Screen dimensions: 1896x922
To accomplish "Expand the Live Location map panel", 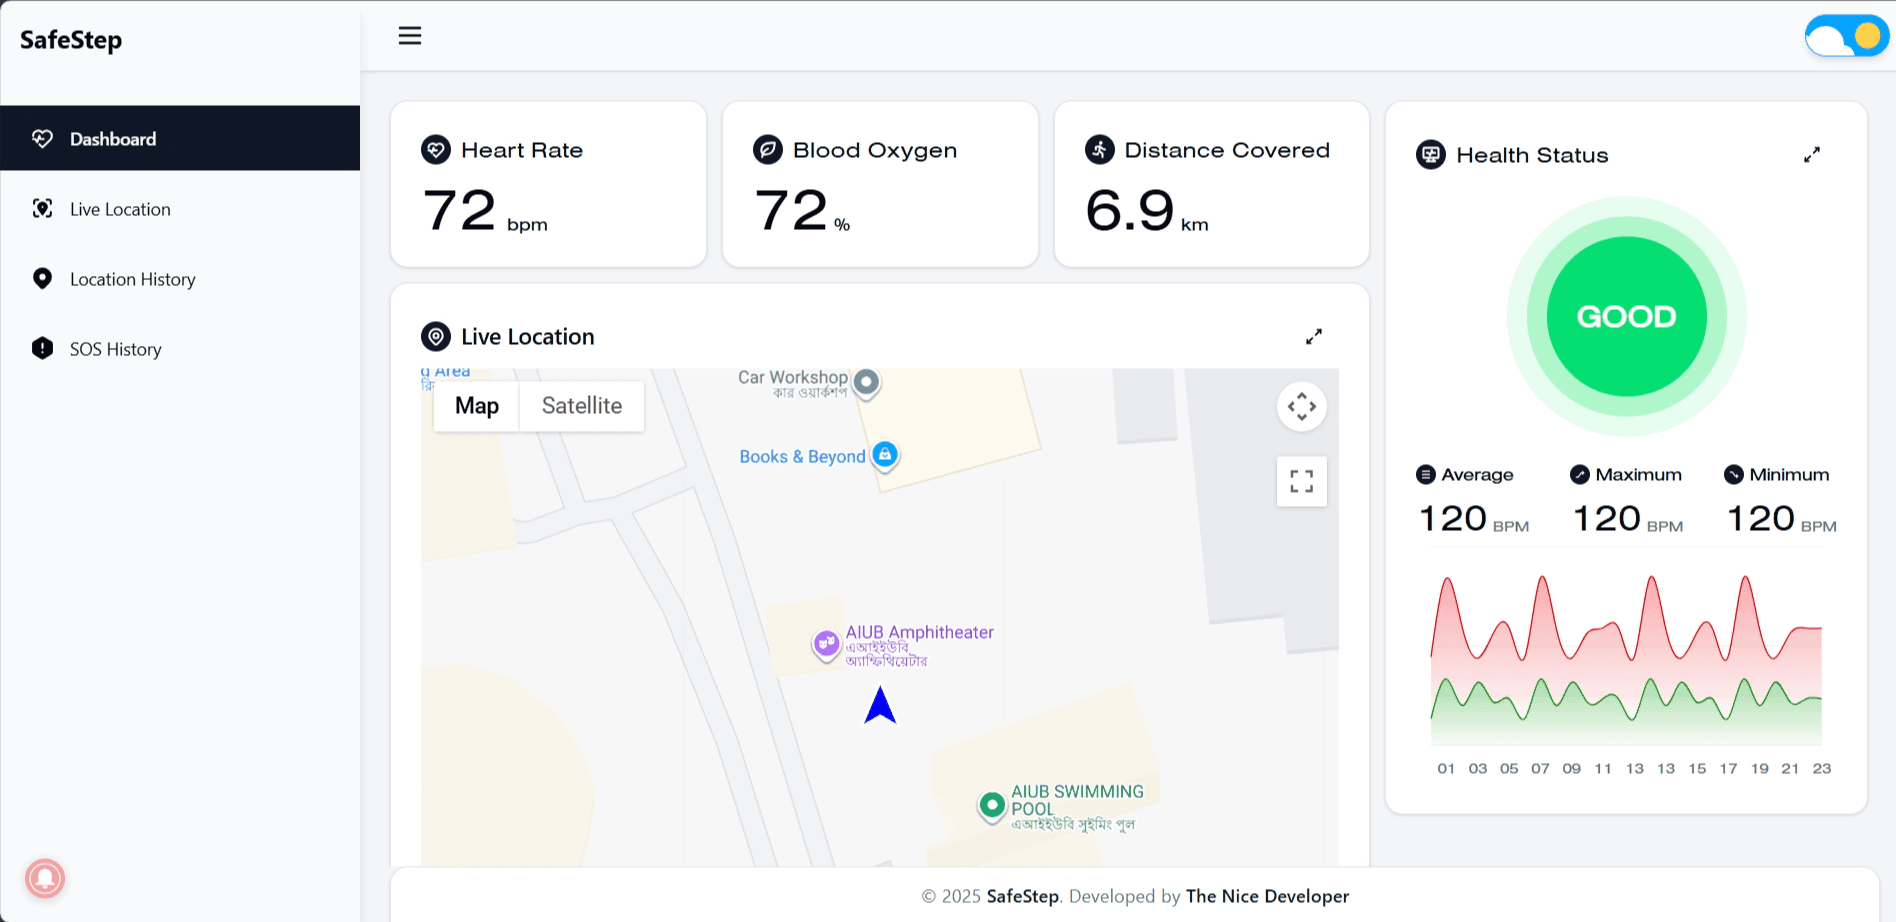I will pyautogui.click(x=1313, y=337).
